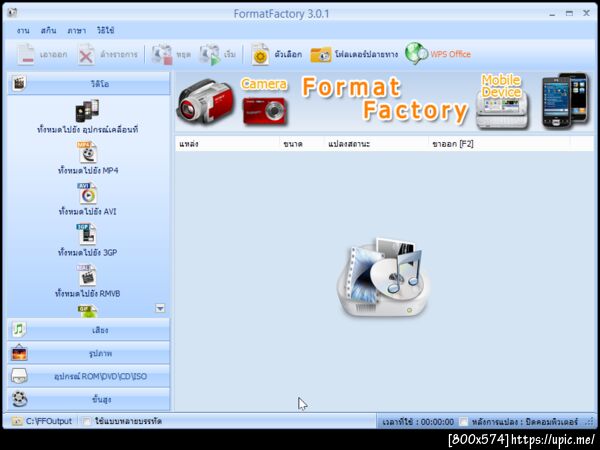Click the WPS Office text link
Image resolution: width=600 pixels, height=450 pixels.
450,54
